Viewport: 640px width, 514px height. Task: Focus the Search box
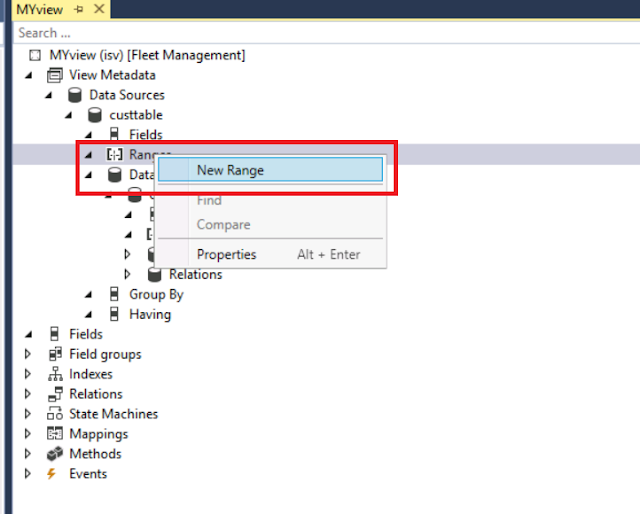click(x=327, y=33)
